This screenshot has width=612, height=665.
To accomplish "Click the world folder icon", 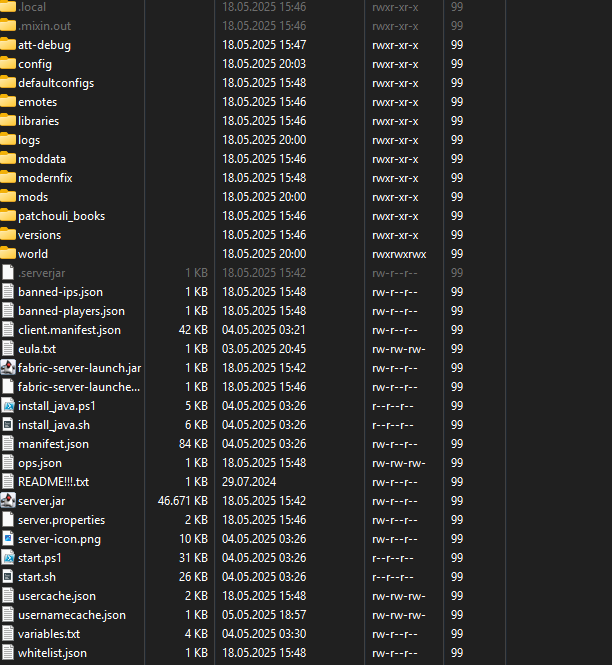I will (x=8, y=254).
